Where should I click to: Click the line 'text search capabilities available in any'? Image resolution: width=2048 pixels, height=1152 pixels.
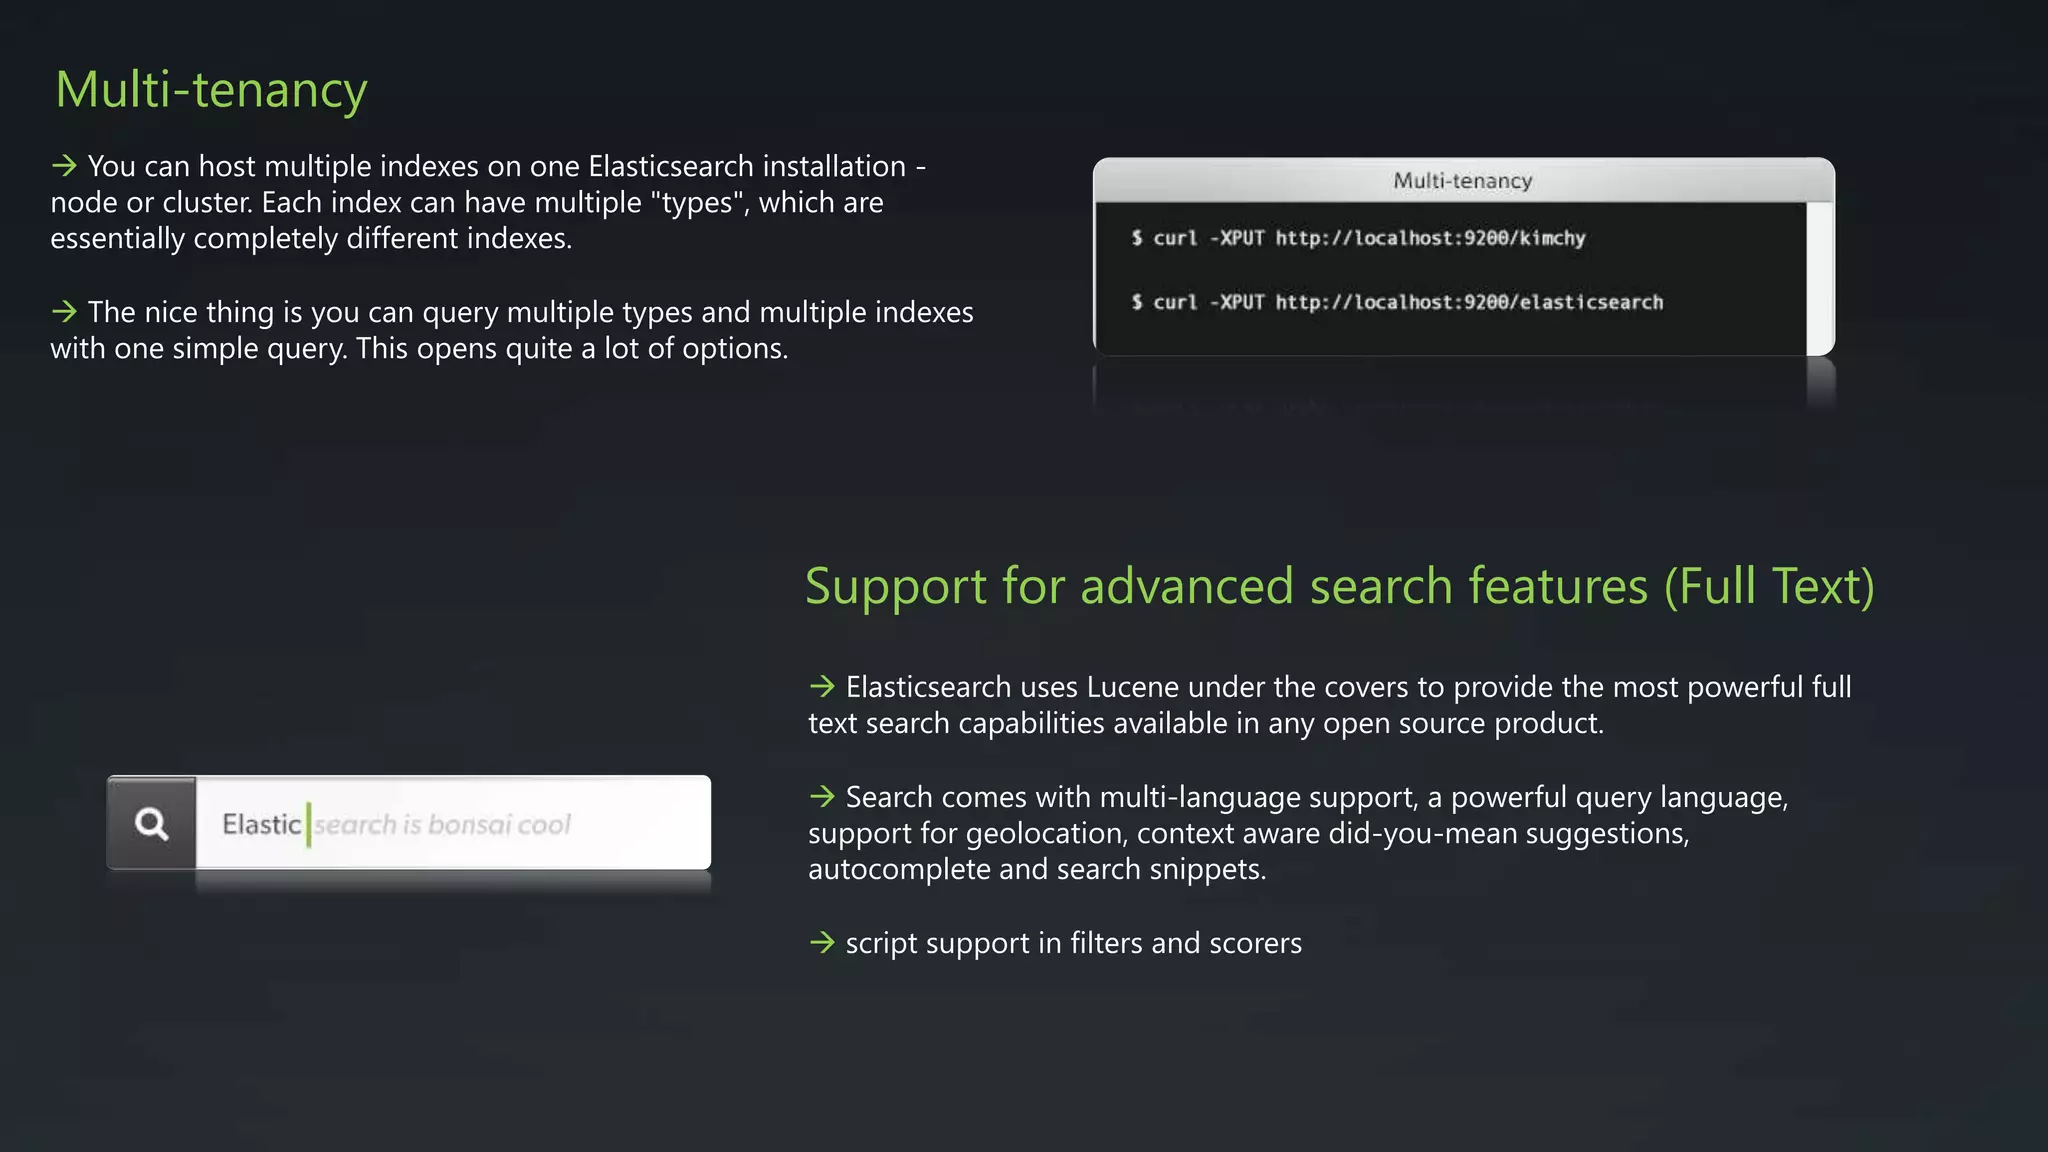[1206, 723]
